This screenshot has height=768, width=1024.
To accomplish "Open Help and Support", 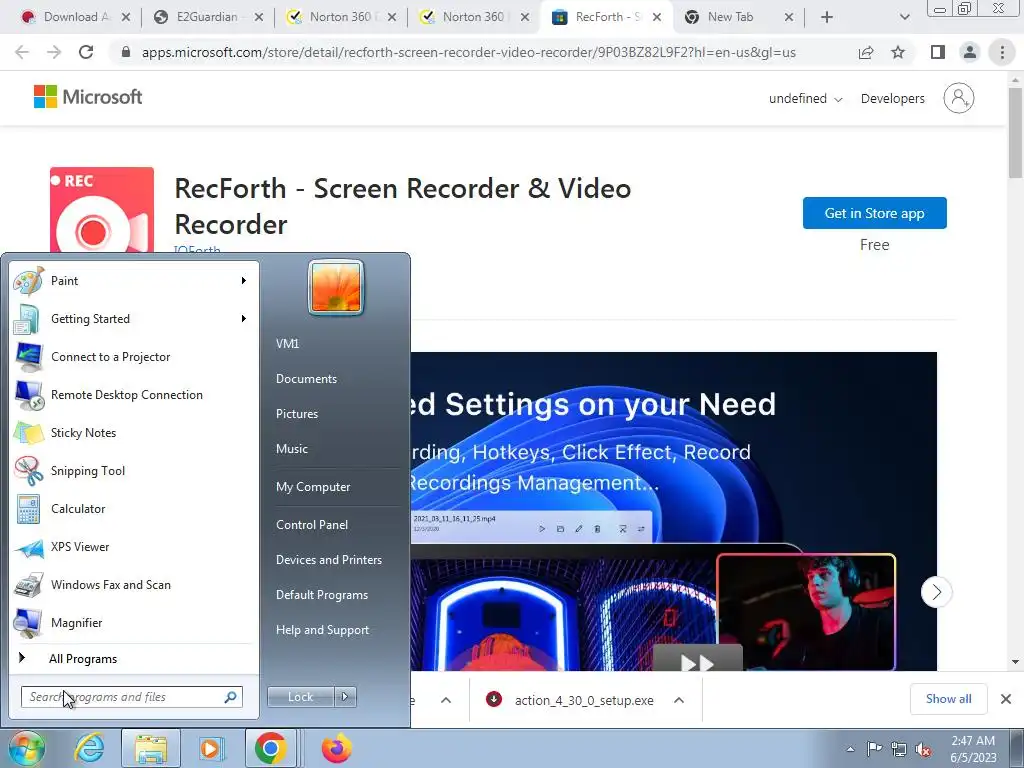I will click(322, 630).
